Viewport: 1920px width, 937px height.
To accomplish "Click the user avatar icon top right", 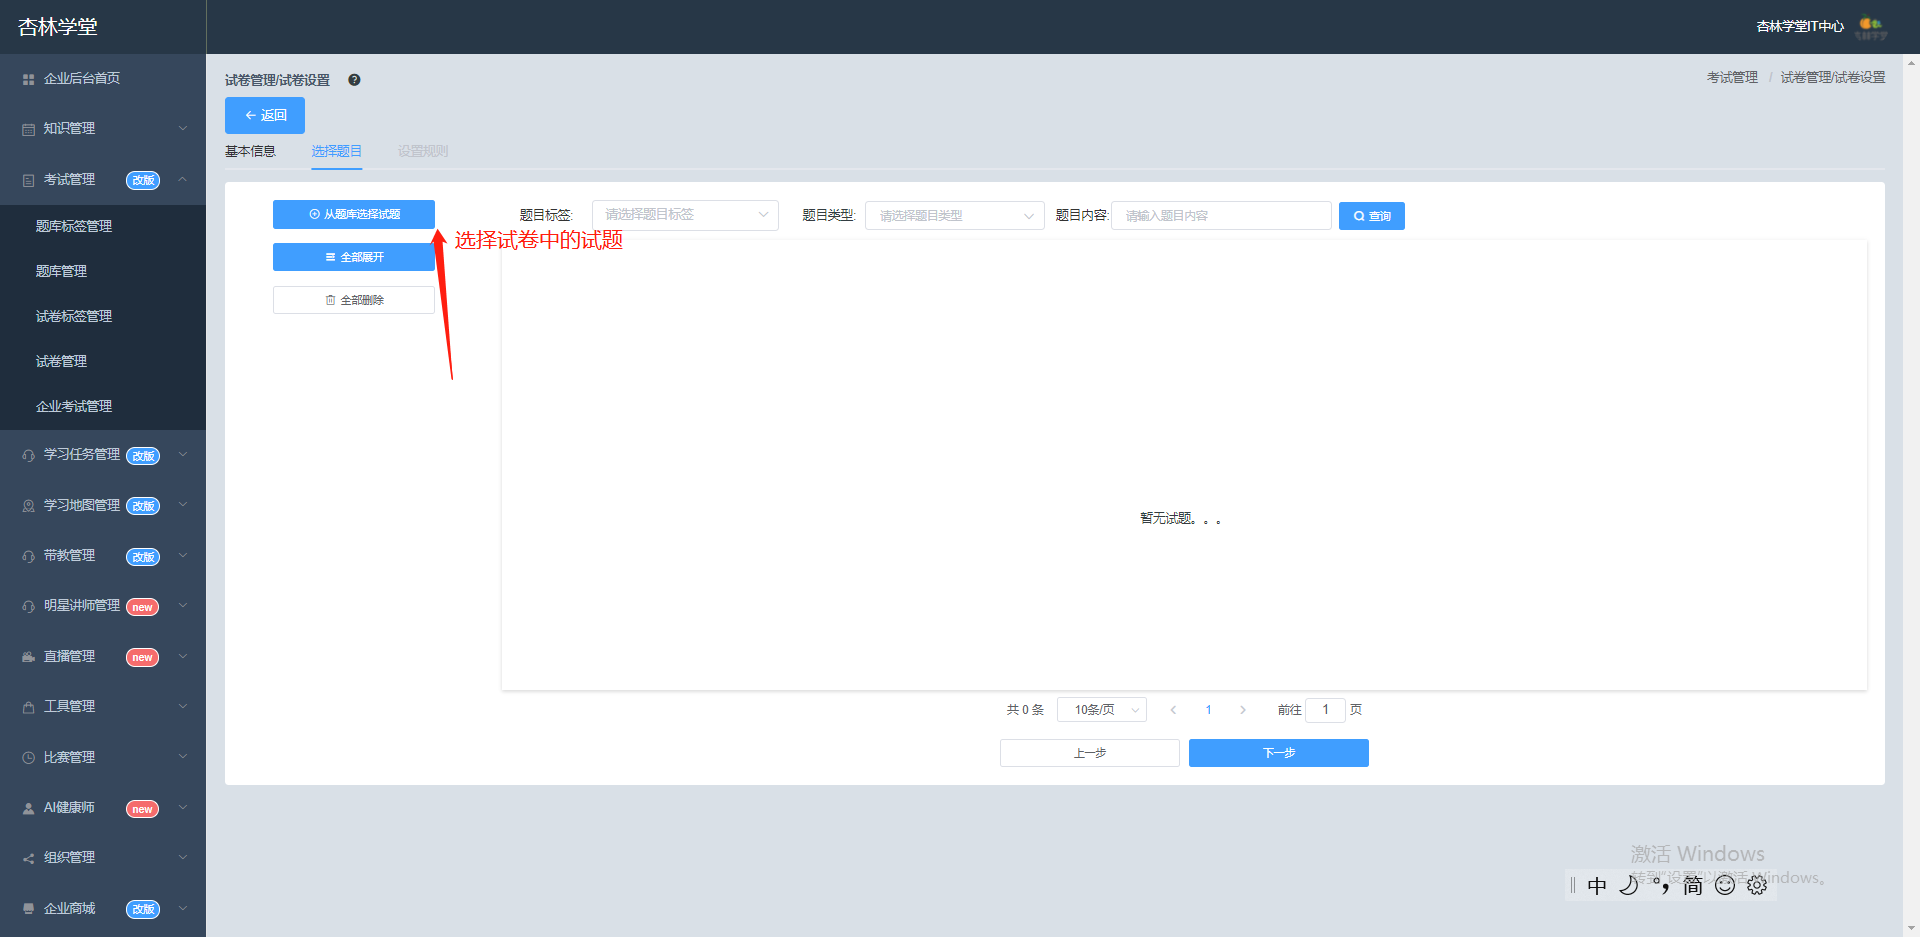I will coord(1871,27).
